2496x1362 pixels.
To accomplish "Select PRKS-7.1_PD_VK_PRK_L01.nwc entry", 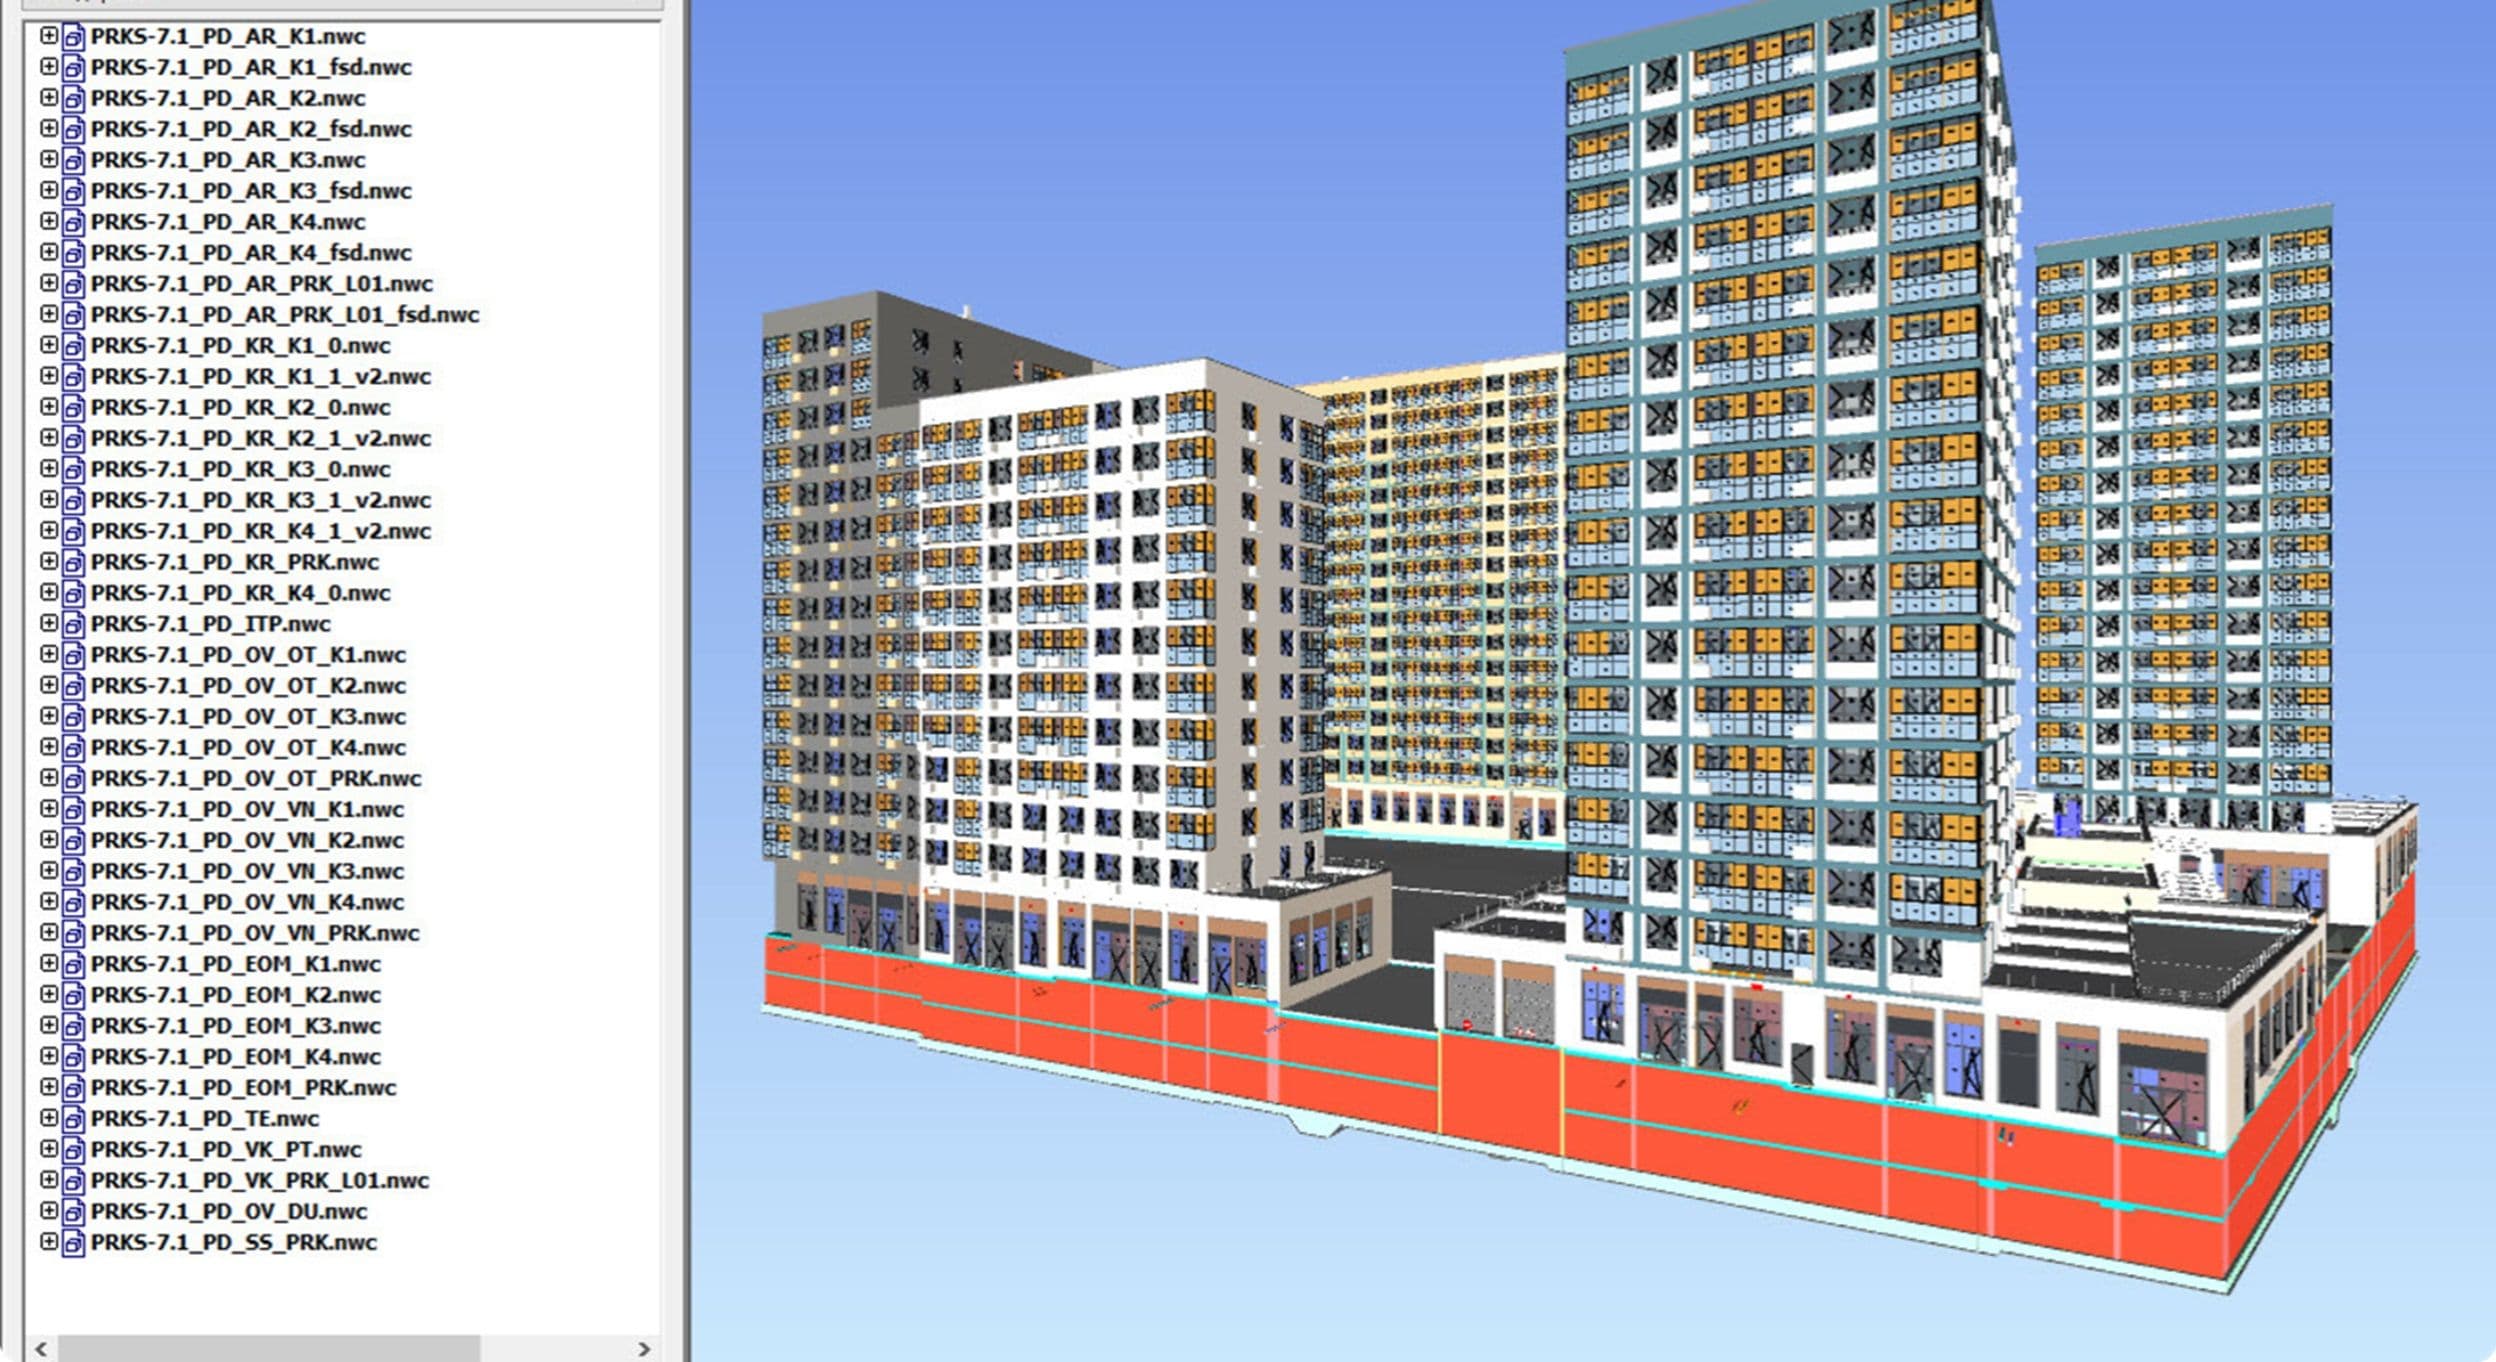I will 259,1181.
